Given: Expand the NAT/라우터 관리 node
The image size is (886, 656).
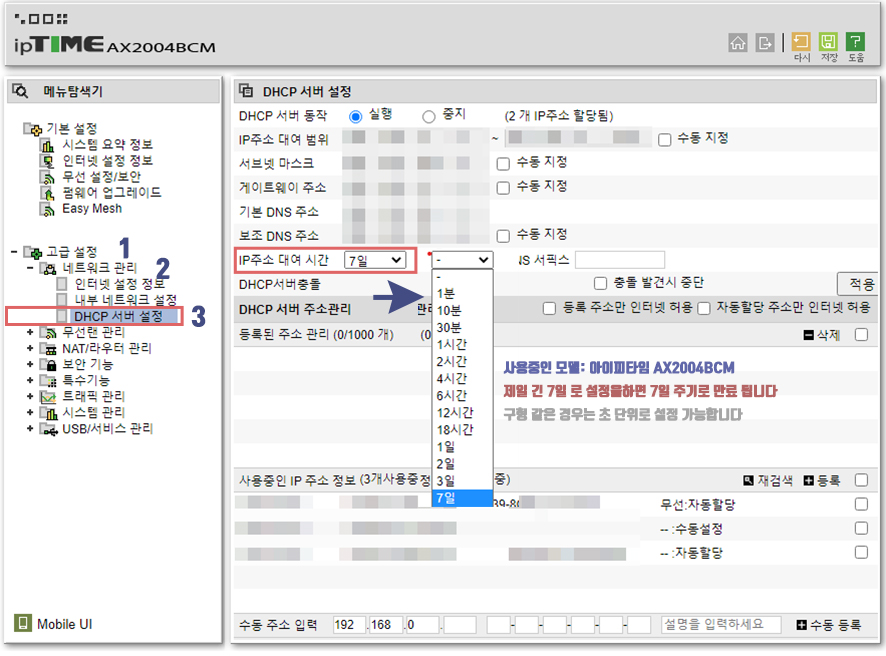Looking at the screenshot, I should tap(30, 348).
